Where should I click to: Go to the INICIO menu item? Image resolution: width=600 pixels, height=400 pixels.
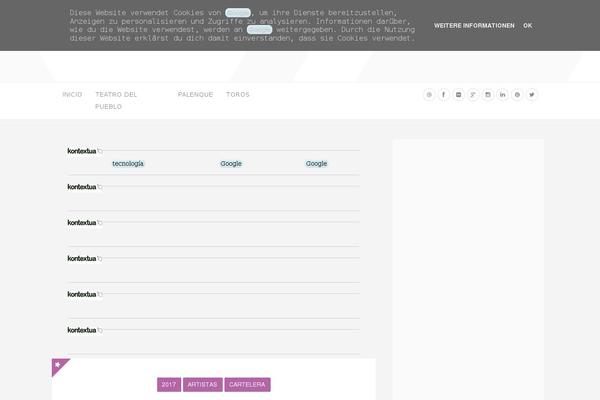[x=72, y=95]
